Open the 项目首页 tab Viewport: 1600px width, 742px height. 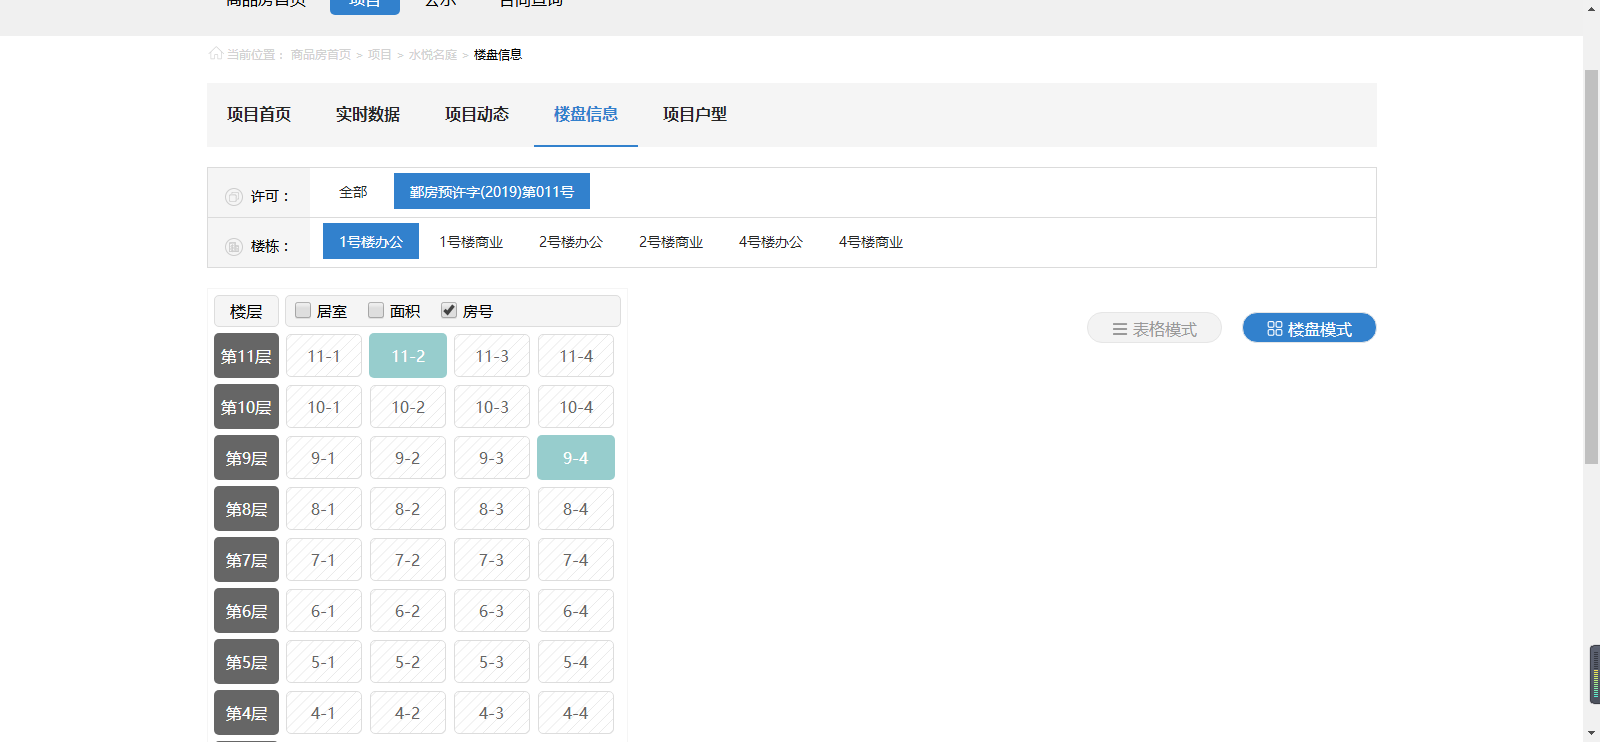coord(259,115)
